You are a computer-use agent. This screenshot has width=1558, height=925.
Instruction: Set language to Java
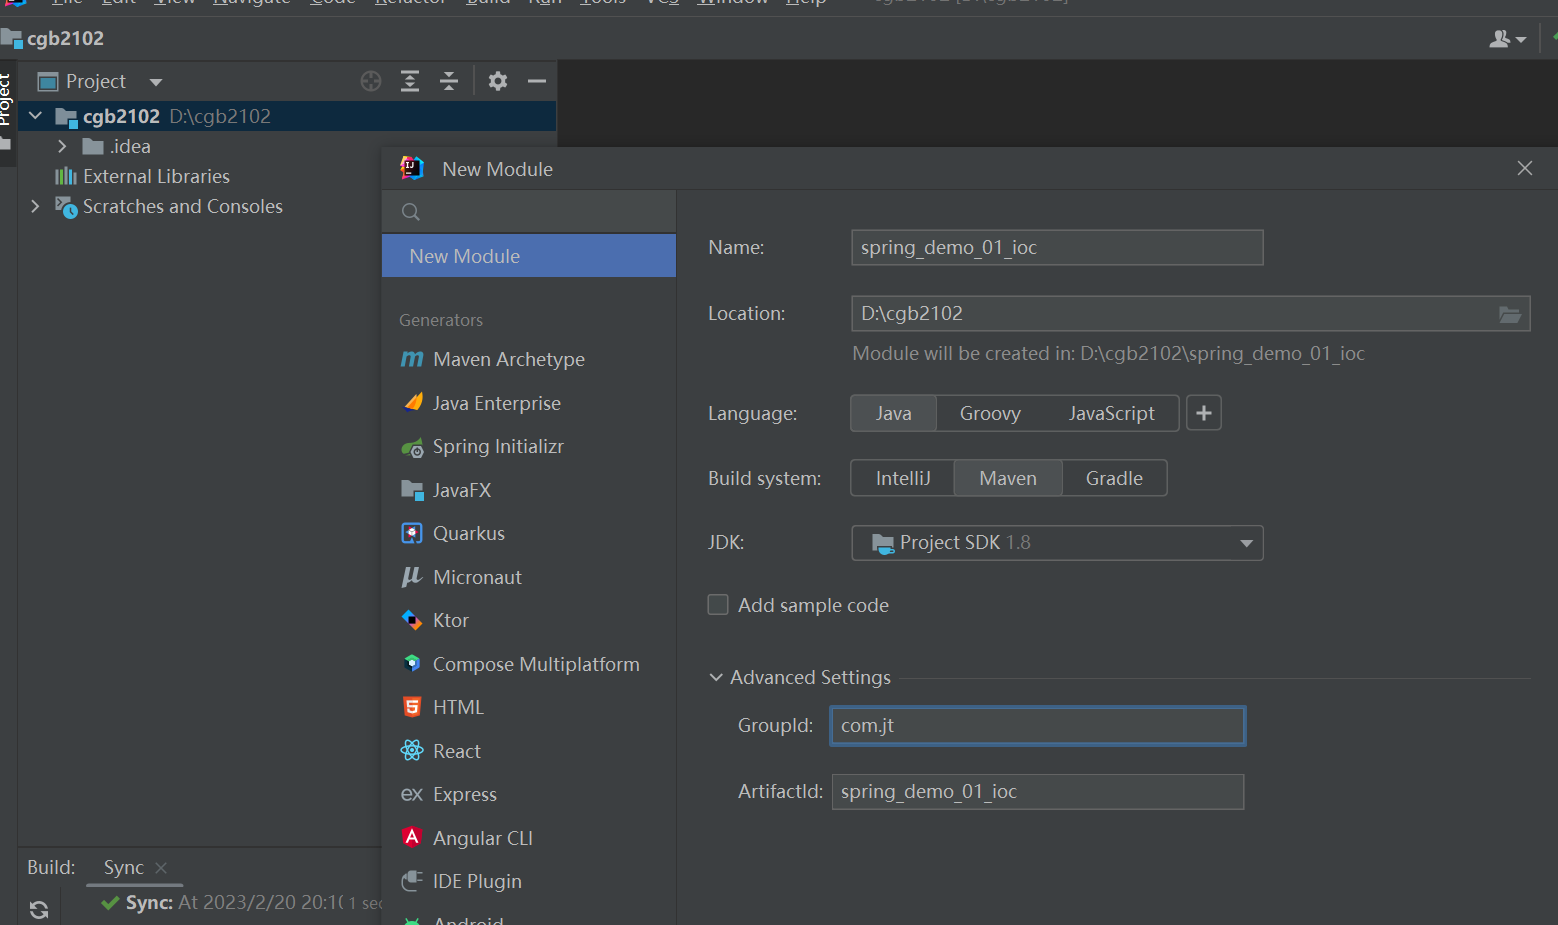click(893, 413)
